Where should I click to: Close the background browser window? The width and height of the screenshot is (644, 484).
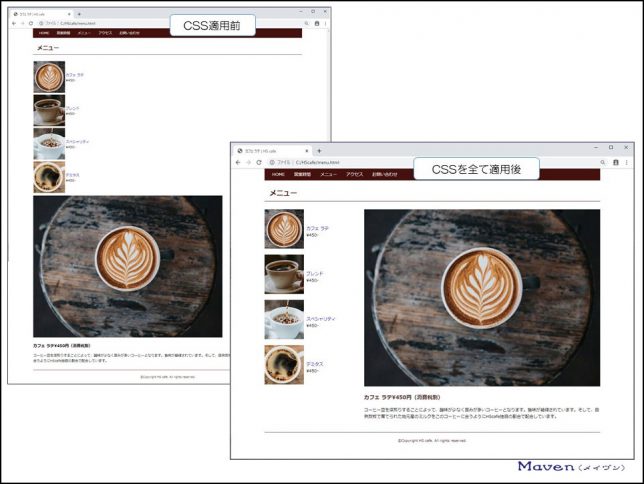pyautogui.click(x=325, y=12)
